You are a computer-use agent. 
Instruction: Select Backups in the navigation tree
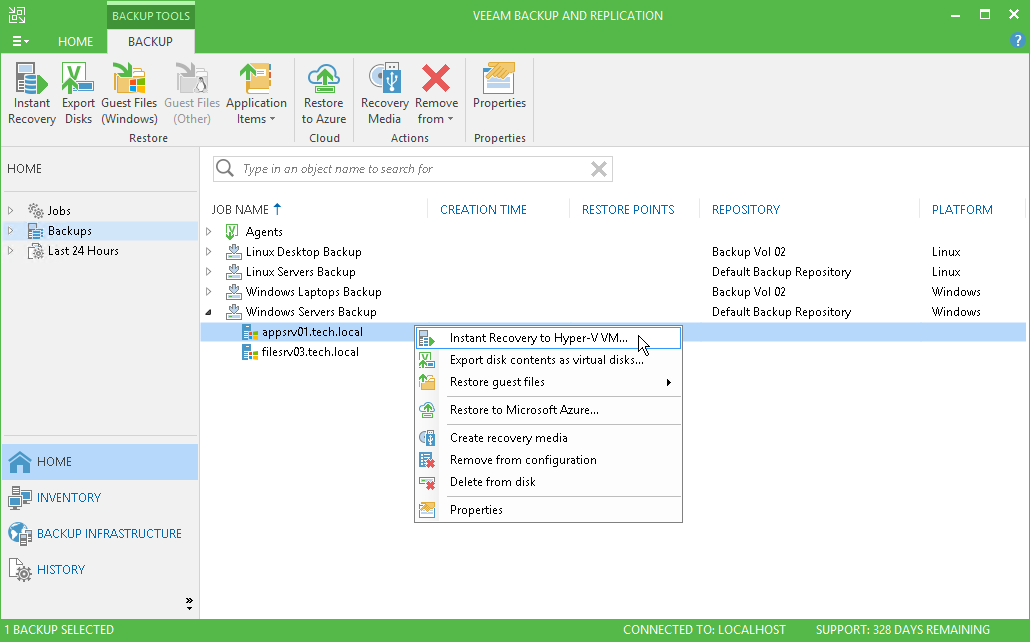69,231
